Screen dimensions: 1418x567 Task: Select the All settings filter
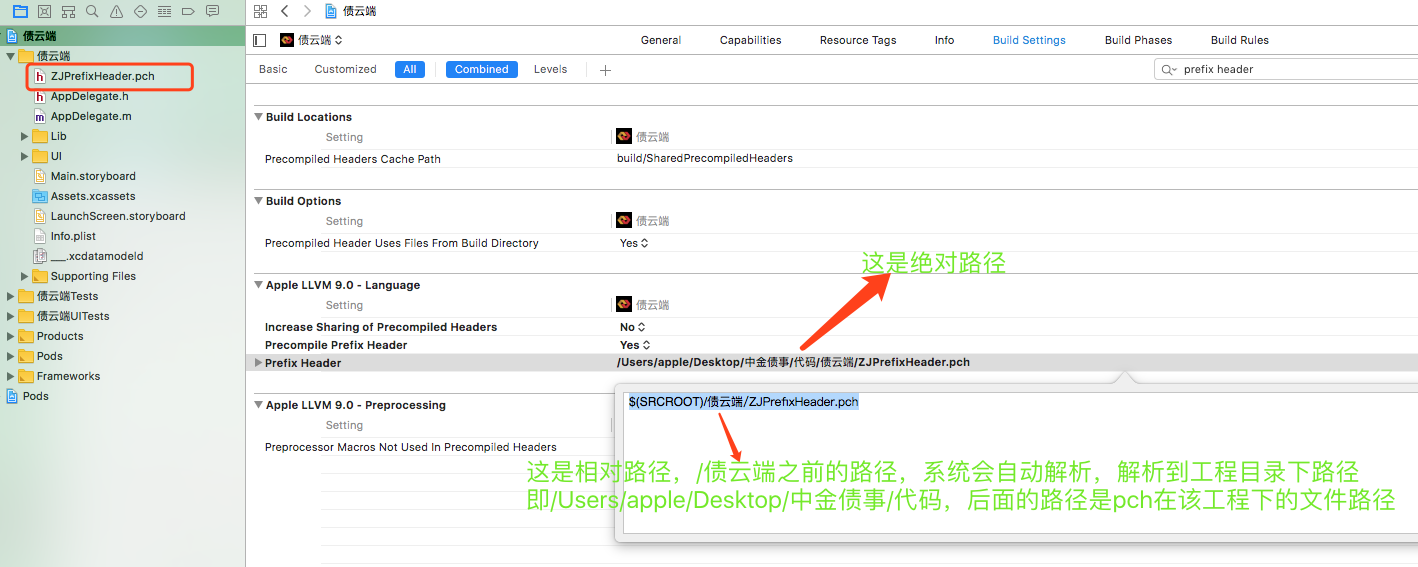(410, 69)
